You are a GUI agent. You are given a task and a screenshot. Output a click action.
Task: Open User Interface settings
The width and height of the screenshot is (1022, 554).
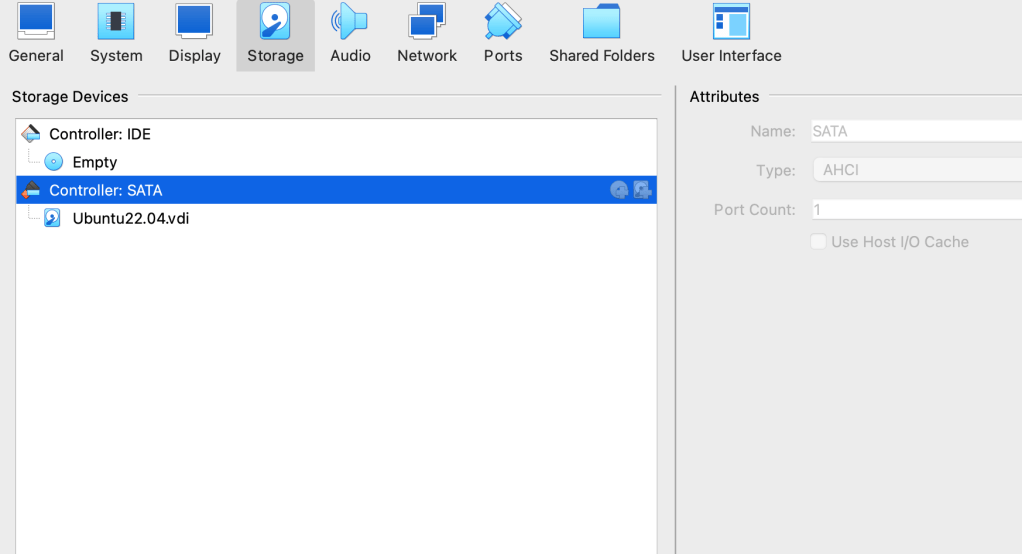[731, 35]
